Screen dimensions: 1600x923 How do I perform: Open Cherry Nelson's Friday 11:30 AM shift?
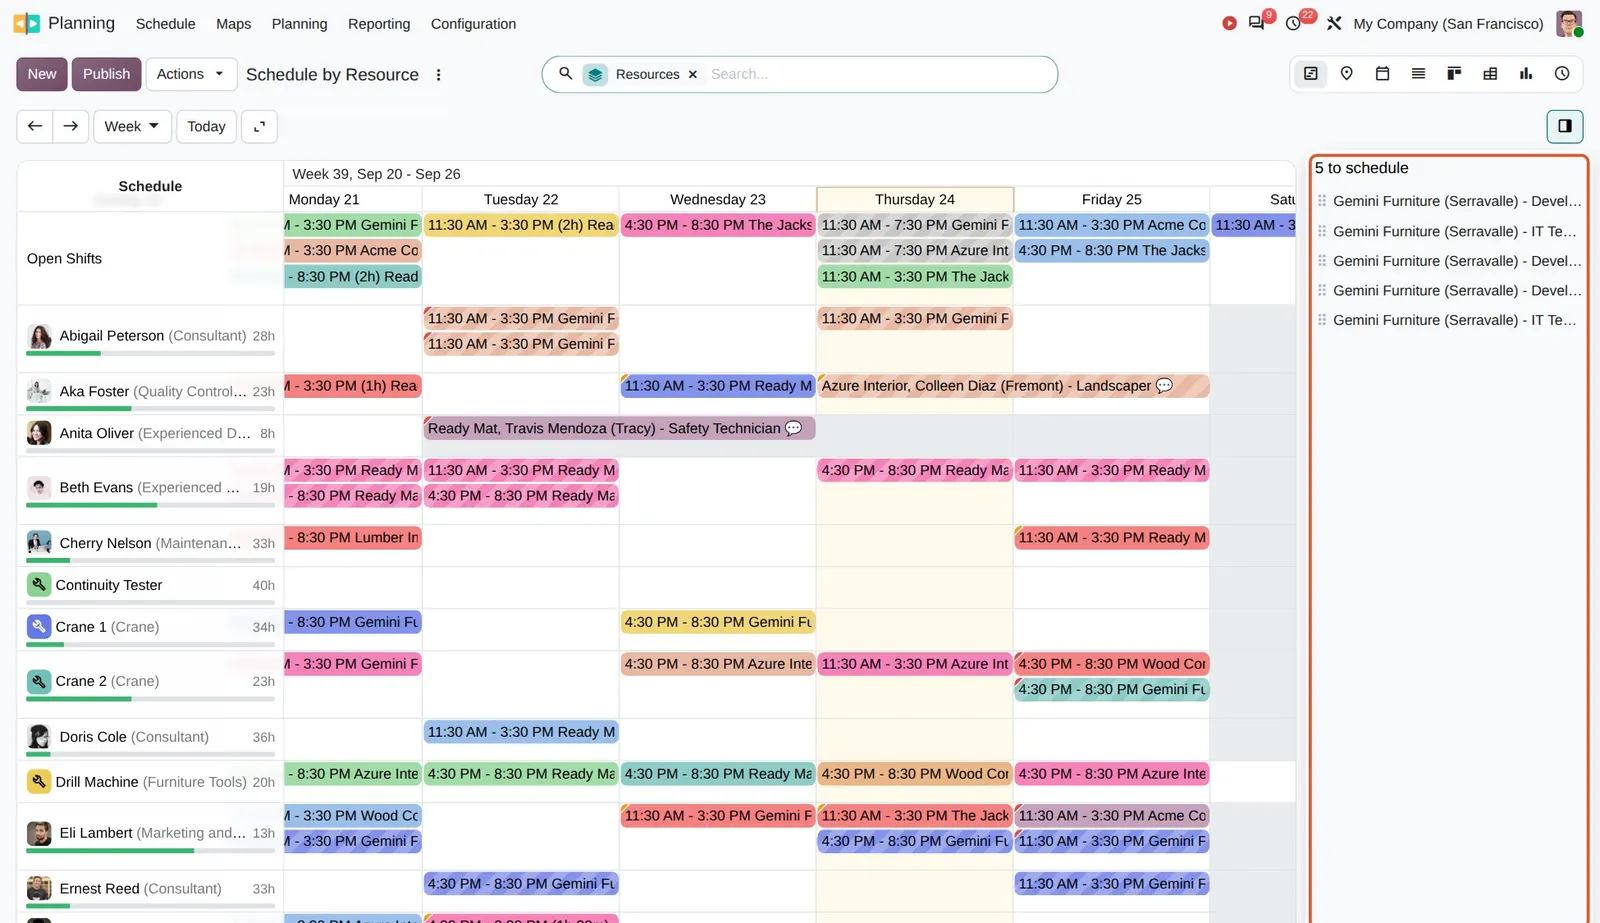tap(1111, 538)
